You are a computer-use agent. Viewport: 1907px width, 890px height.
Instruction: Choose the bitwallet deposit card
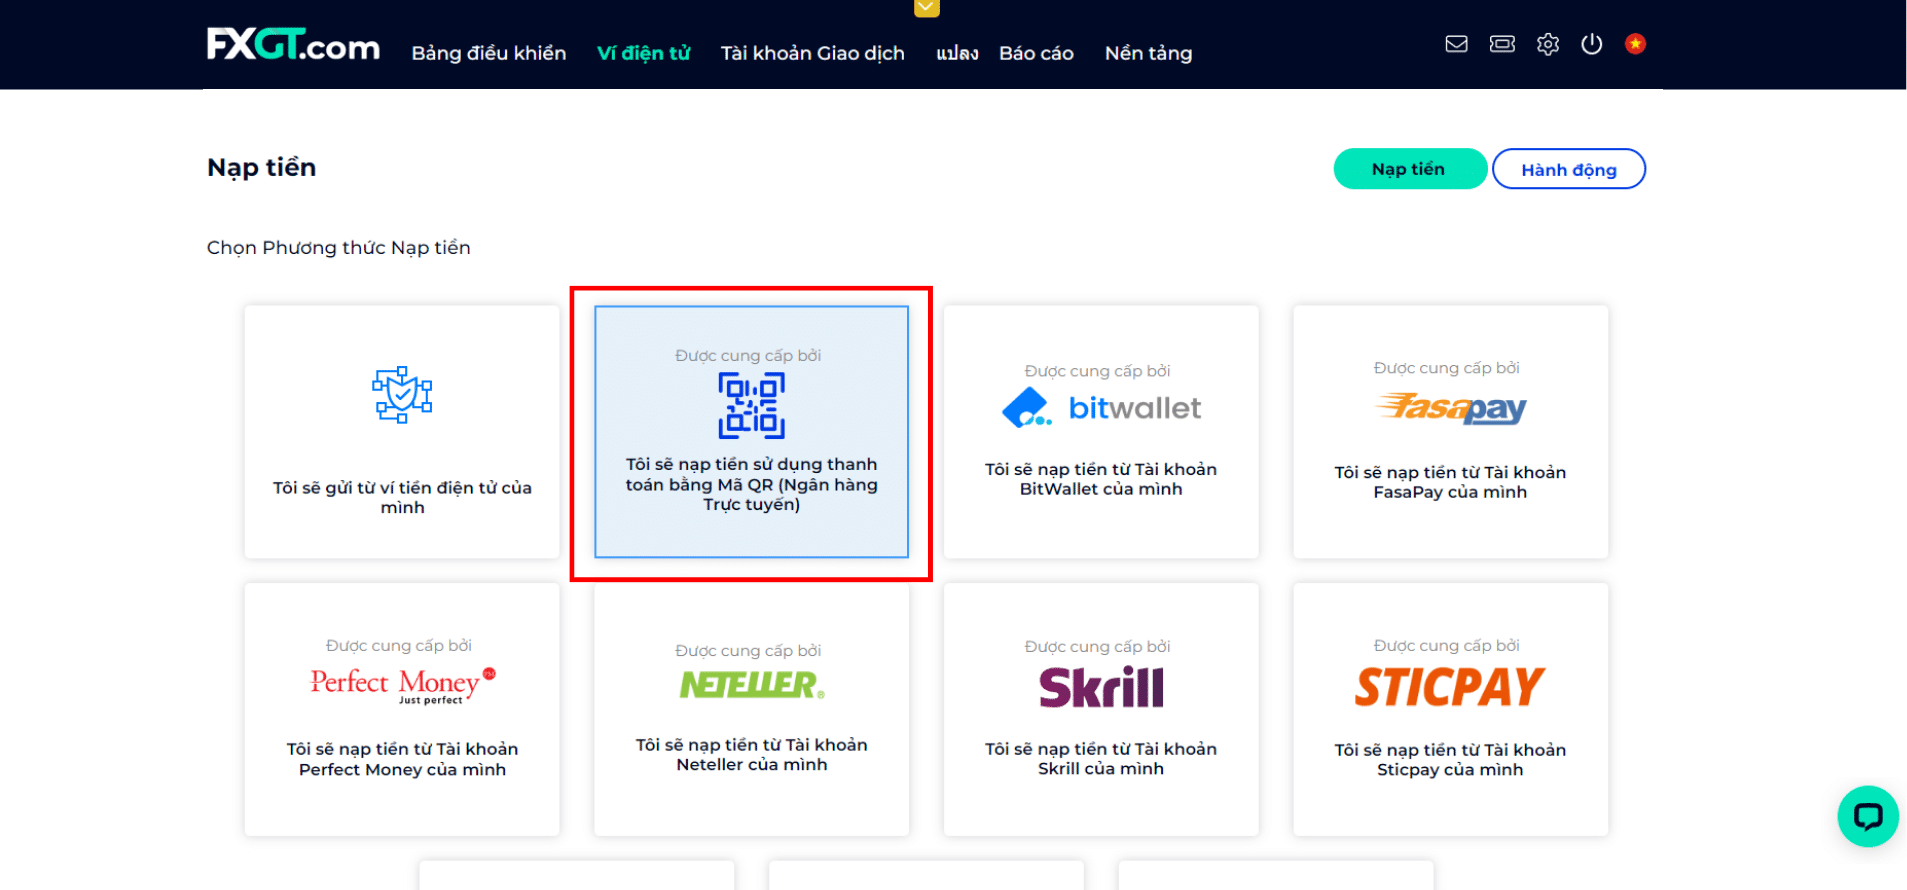(x=1101, y=432)
